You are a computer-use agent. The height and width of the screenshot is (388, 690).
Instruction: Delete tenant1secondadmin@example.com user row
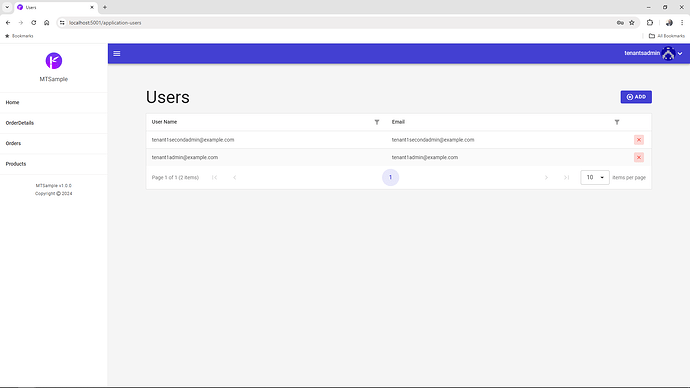coord(639,140)
